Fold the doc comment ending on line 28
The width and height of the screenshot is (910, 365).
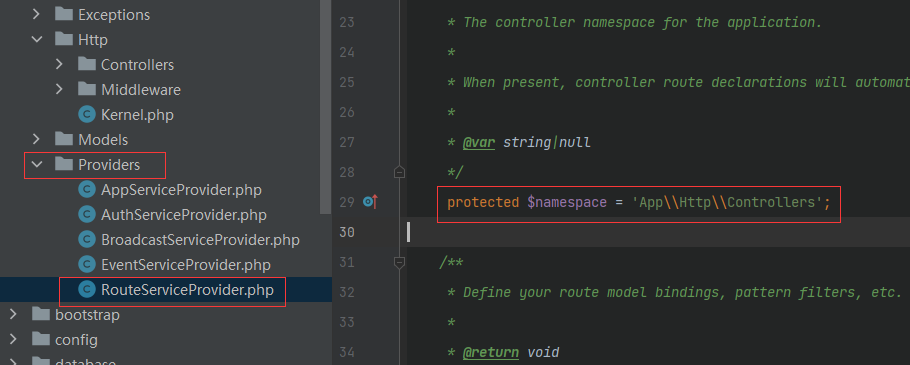(x=399, y=172)
